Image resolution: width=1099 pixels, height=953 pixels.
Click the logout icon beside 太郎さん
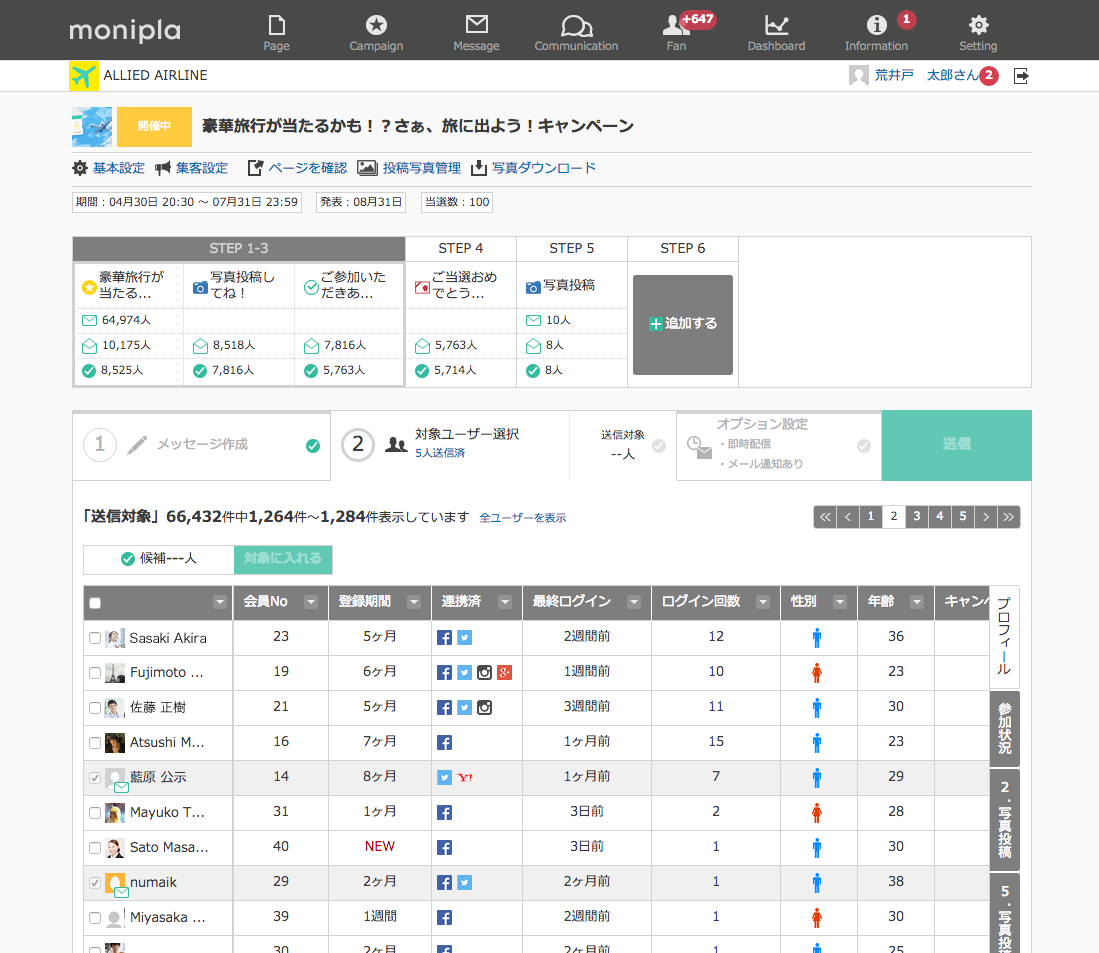coord(1021,76)
